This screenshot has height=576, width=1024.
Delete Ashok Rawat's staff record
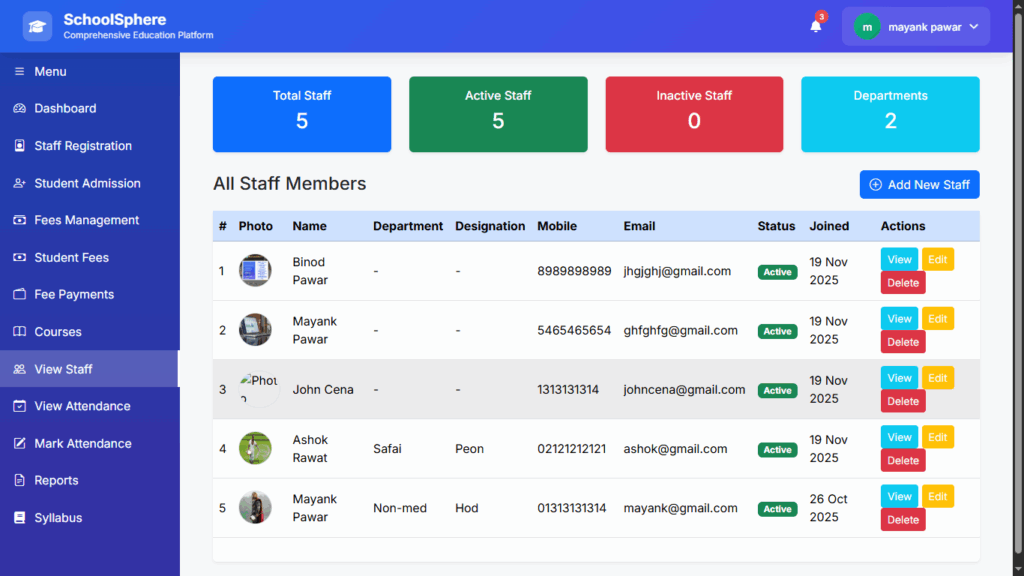pos(902,461)
